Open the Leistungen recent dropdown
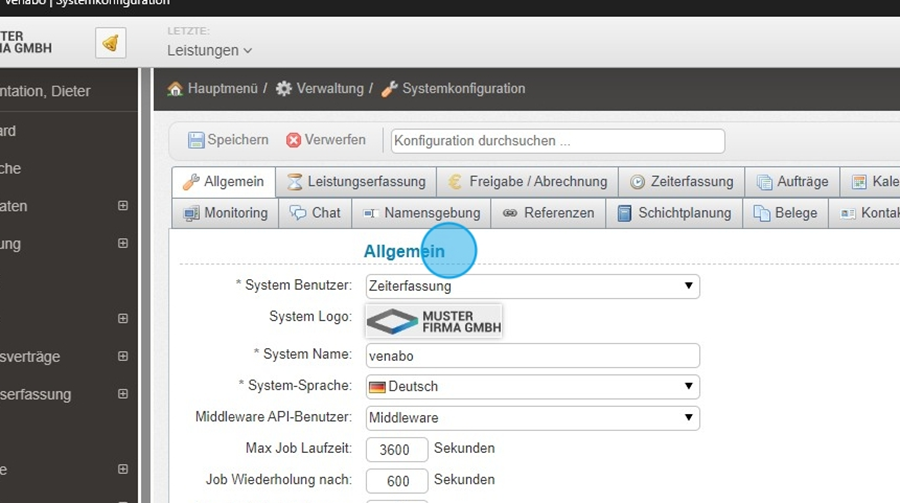 (x=209, y=50)
